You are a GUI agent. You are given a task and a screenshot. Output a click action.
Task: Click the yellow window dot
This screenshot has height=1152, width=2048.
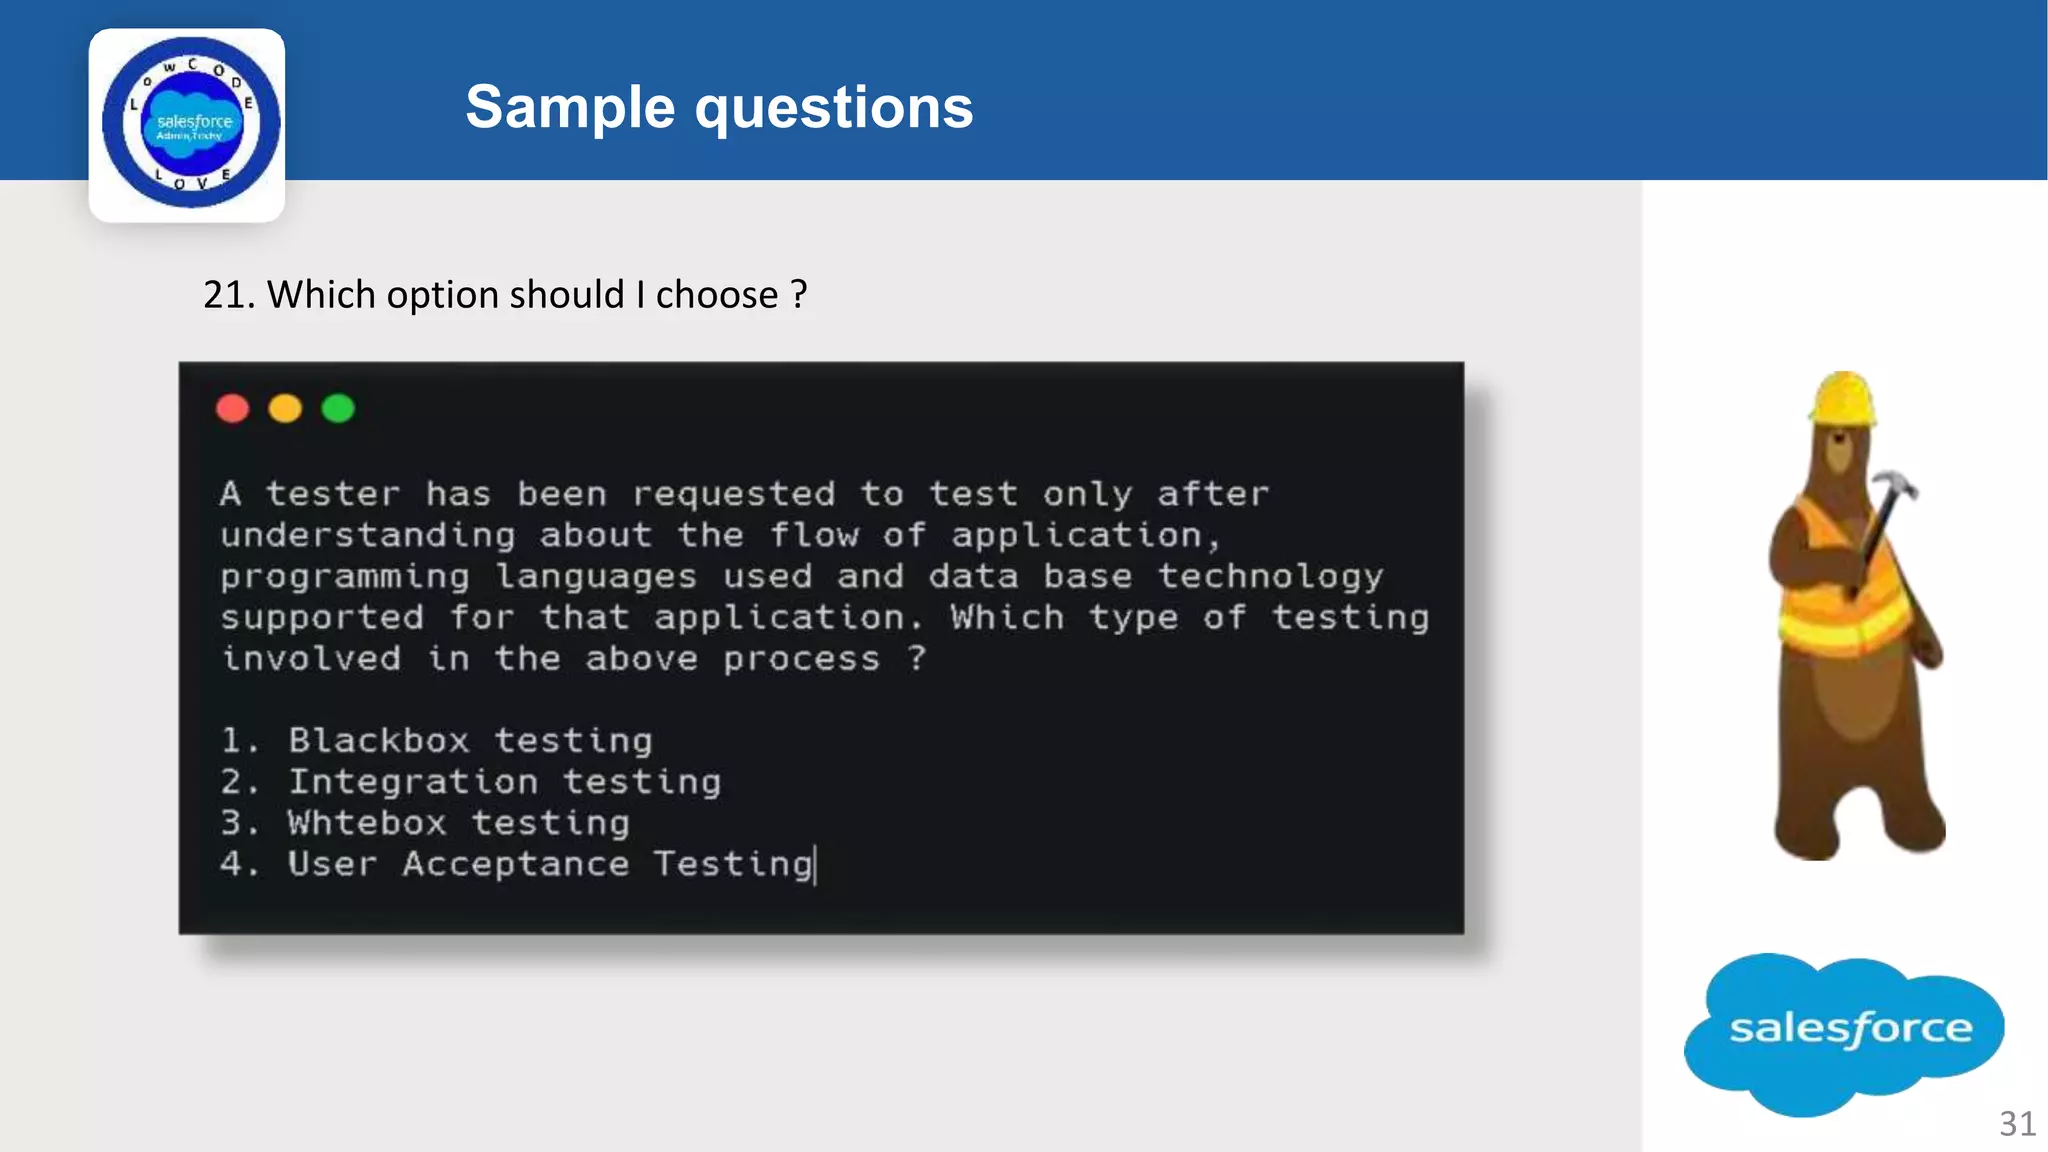tap(285, 409)
